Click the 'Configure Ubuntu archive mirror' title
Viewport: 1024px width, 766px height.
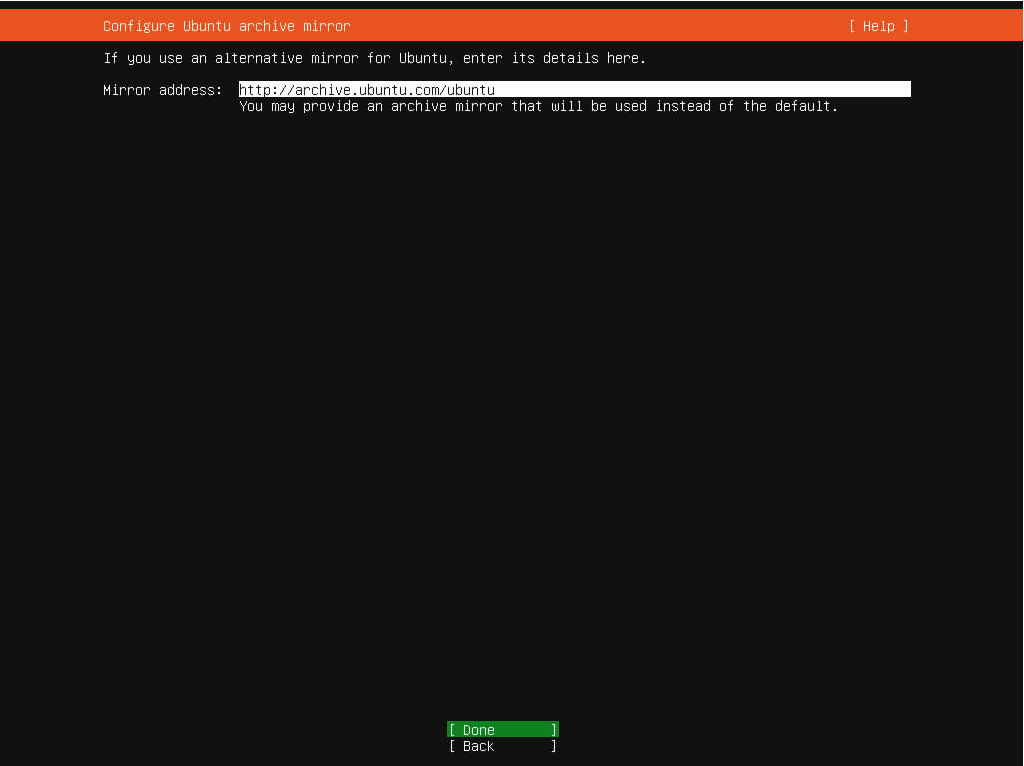227,26
